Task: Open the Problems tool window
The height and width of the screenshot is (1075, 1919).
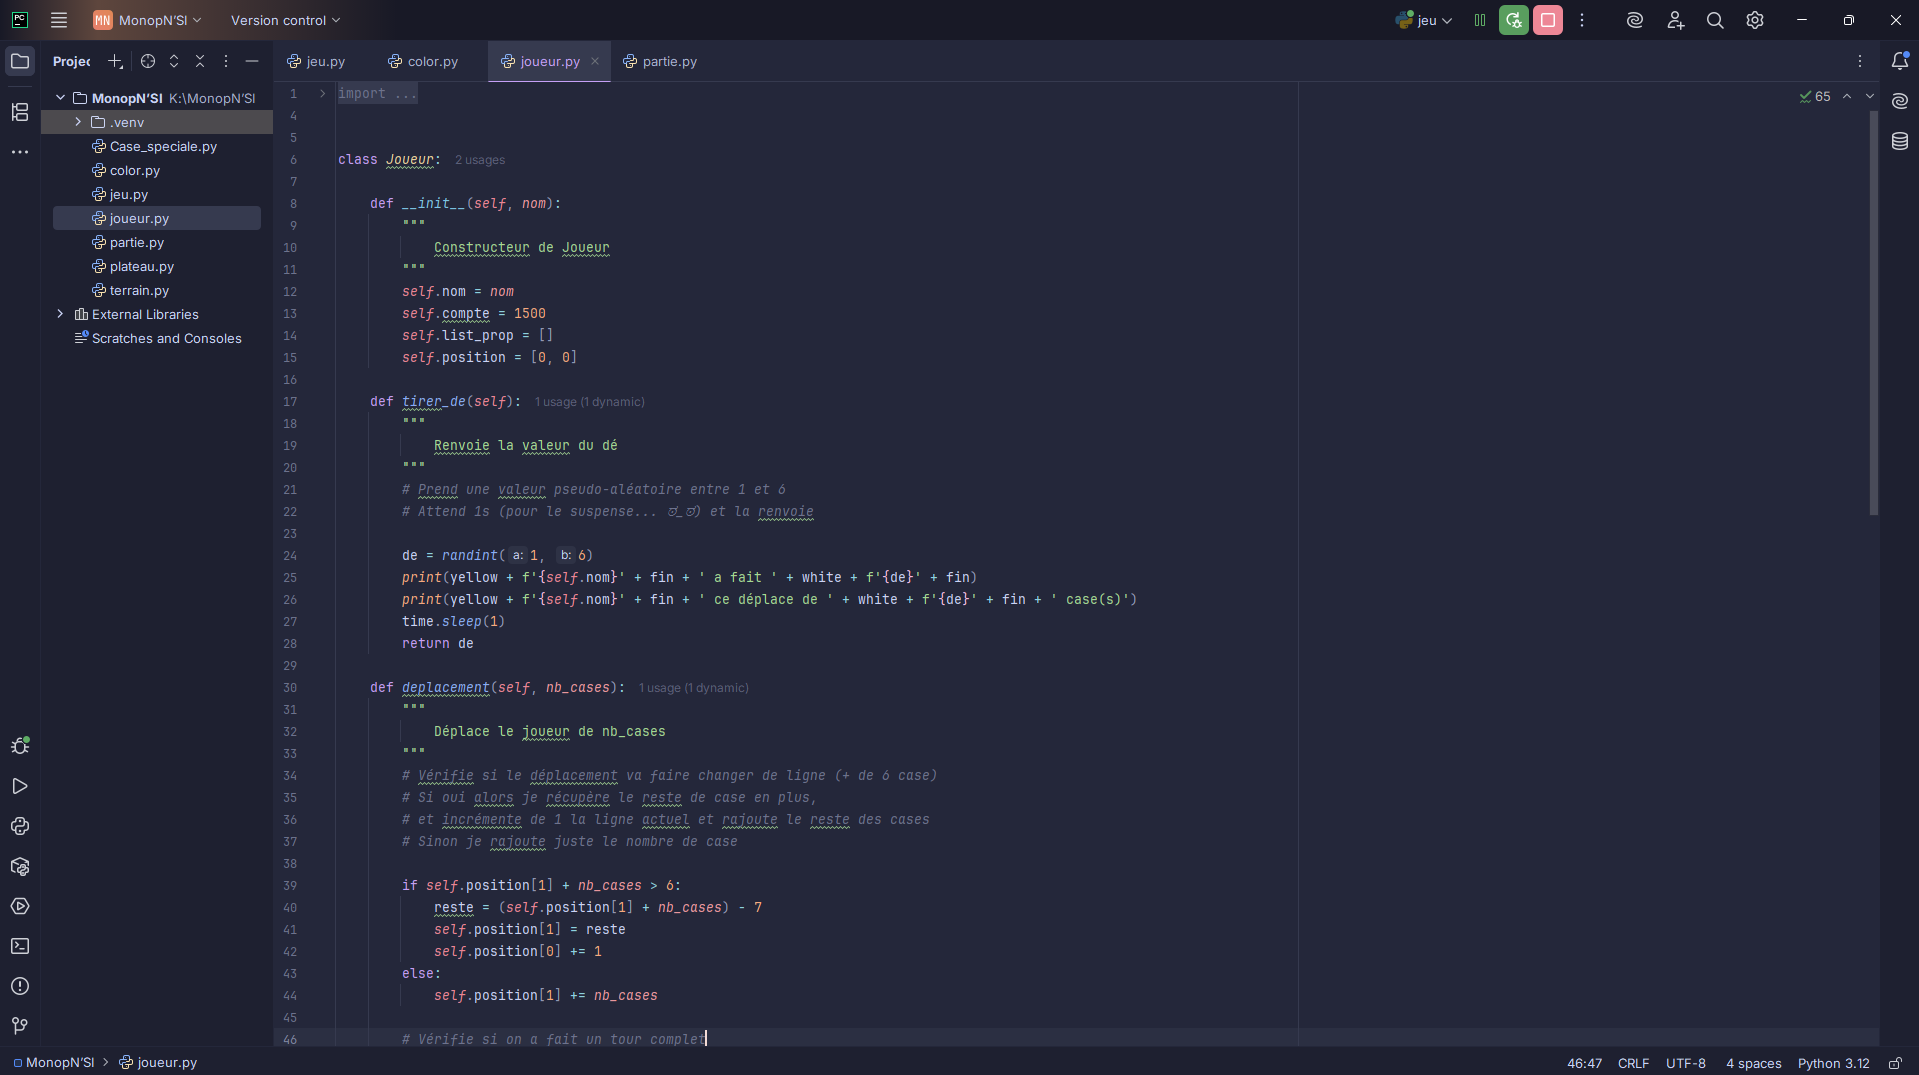Action: point(20,986)
